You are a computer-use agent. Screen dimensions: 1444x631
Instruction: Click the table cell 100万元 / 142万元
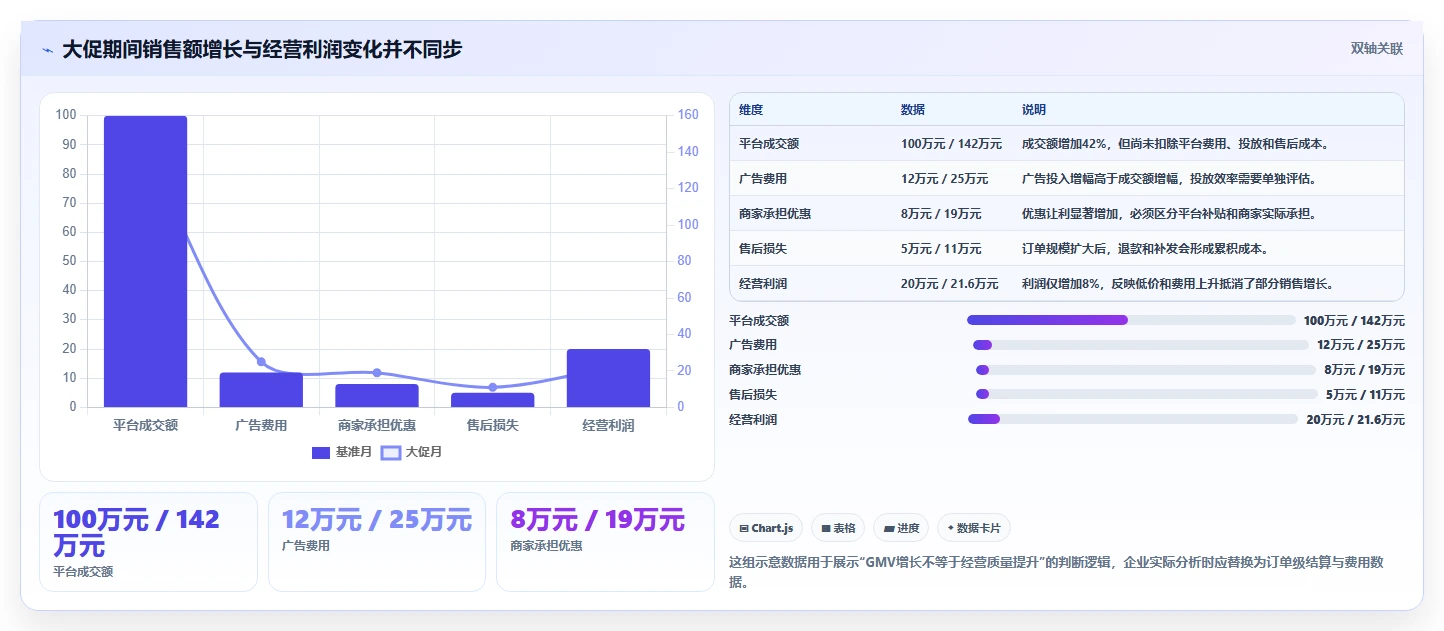[x=951, y=144]
